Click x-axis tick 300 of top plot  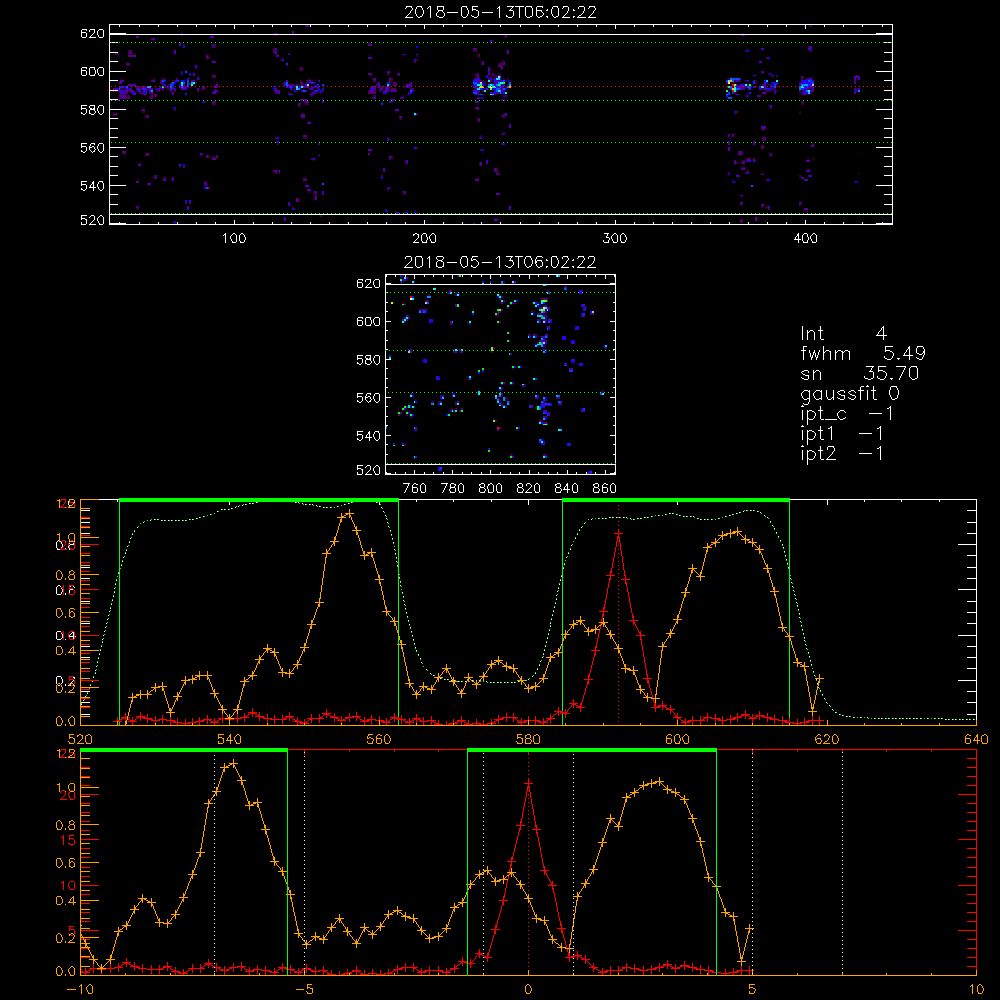(x=615, y=239)
